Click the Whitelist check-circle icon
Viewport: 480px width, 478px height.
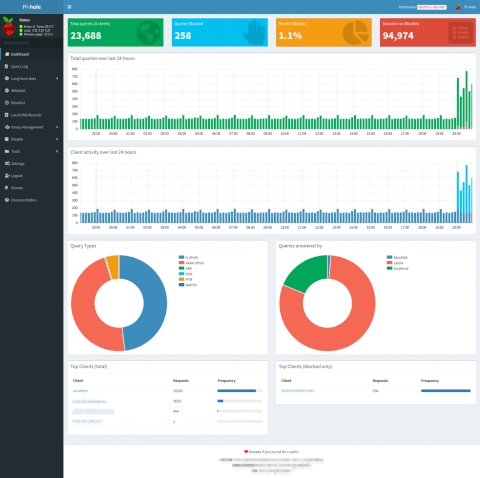pyautogui.click(x=7, y=91)
